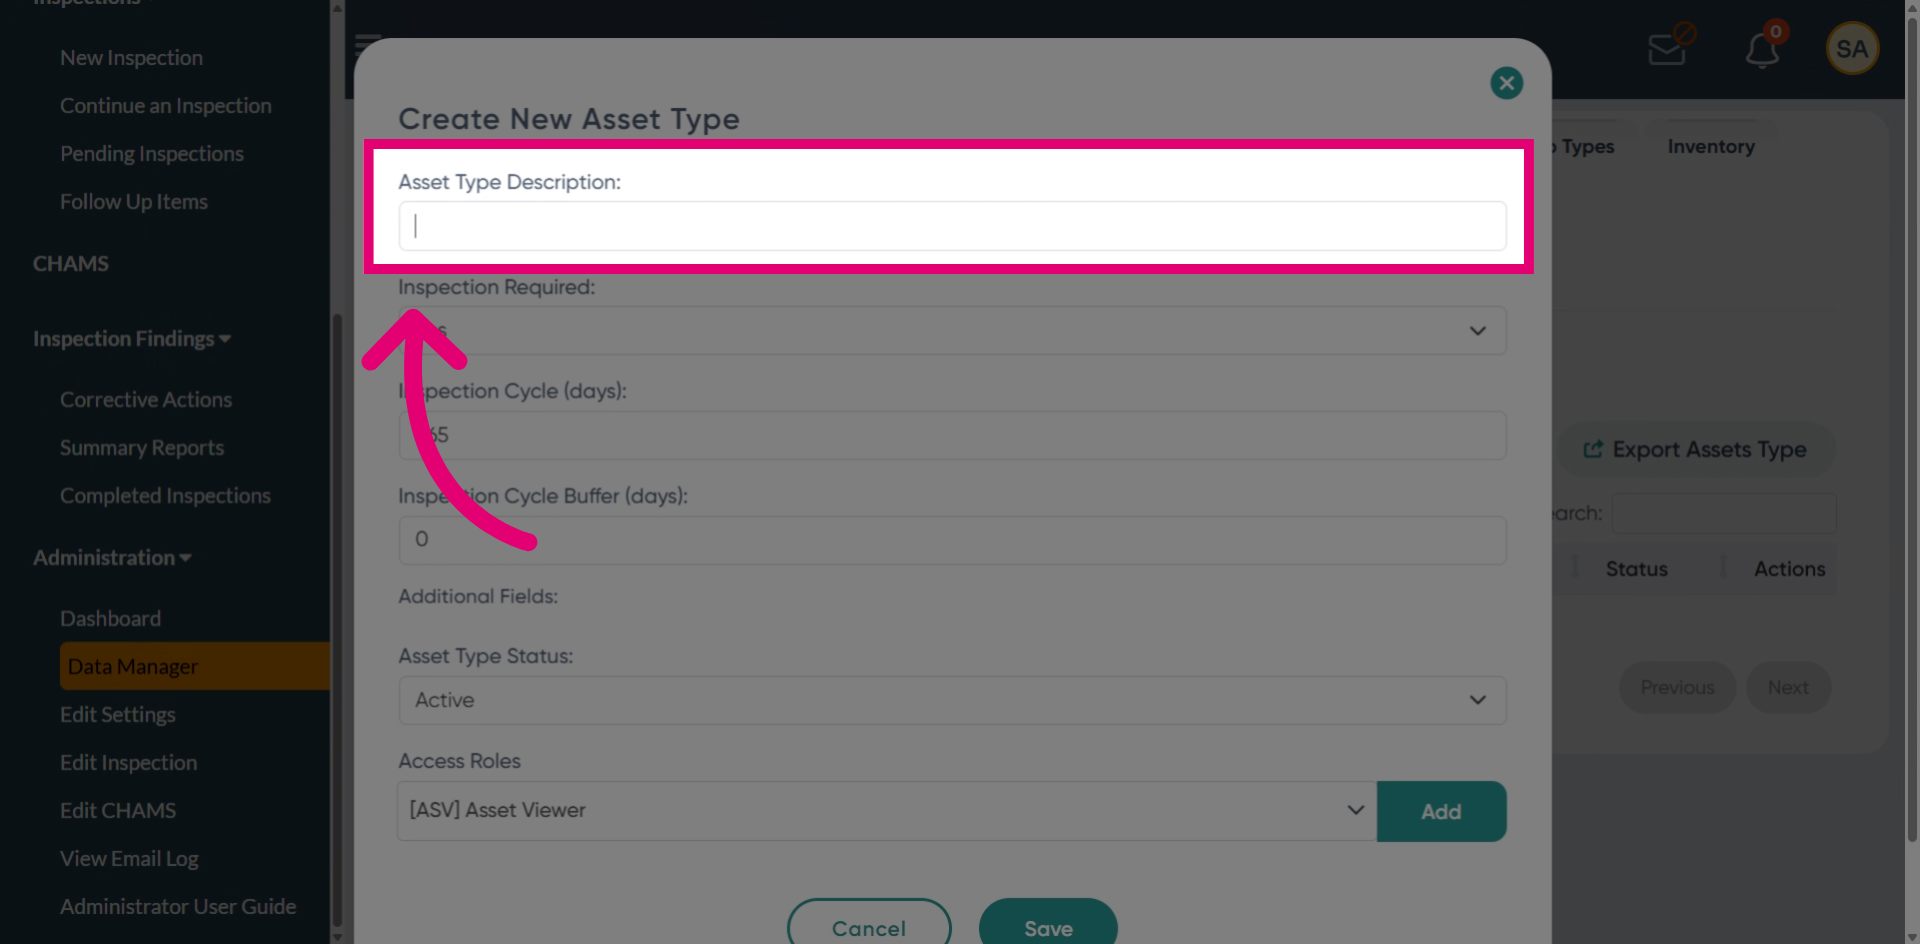1920x944 pixels.
Task: Go to Previous page
Action: [1677, 688]
